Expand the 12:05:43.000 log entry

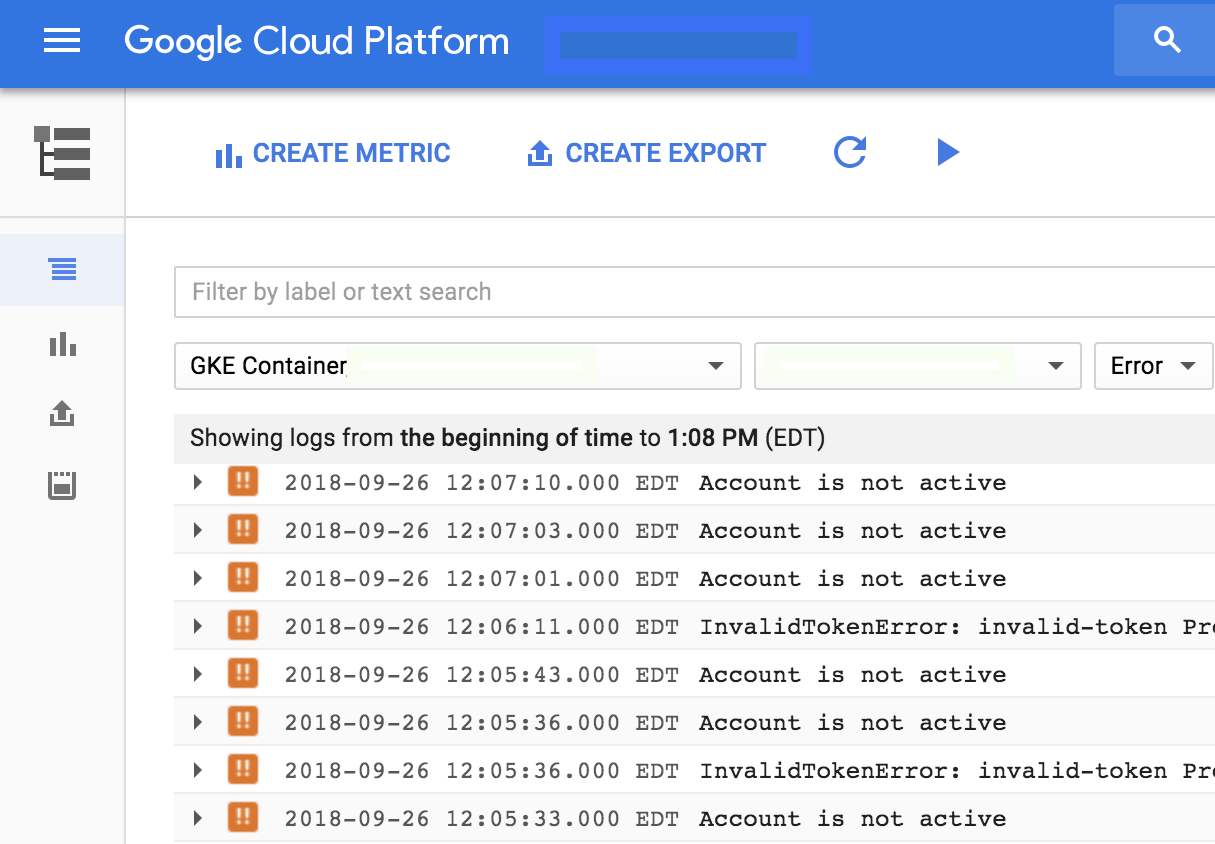click(198, 675)
